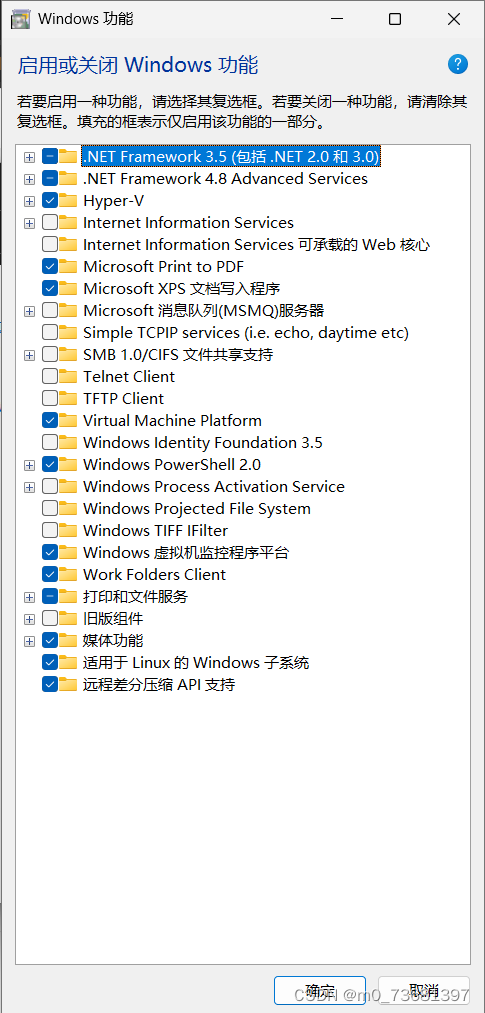Image resolution: width=485 pixels, height=1013 pixels.
Task: Click folder icon next to Telnet Client
Action: [68, 376]
